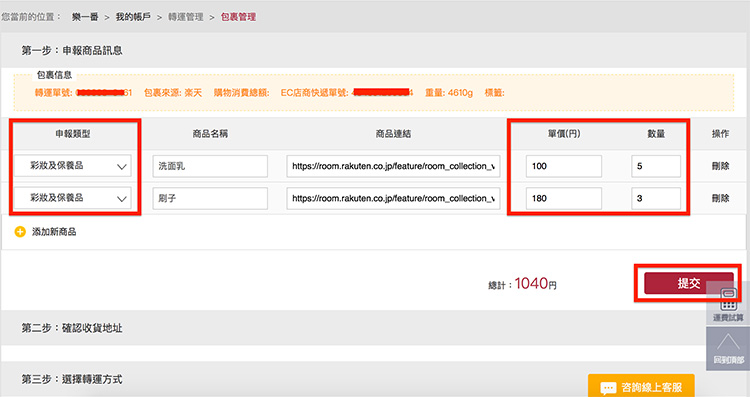Delete the 洗面乳 product row

coord(720,166)
